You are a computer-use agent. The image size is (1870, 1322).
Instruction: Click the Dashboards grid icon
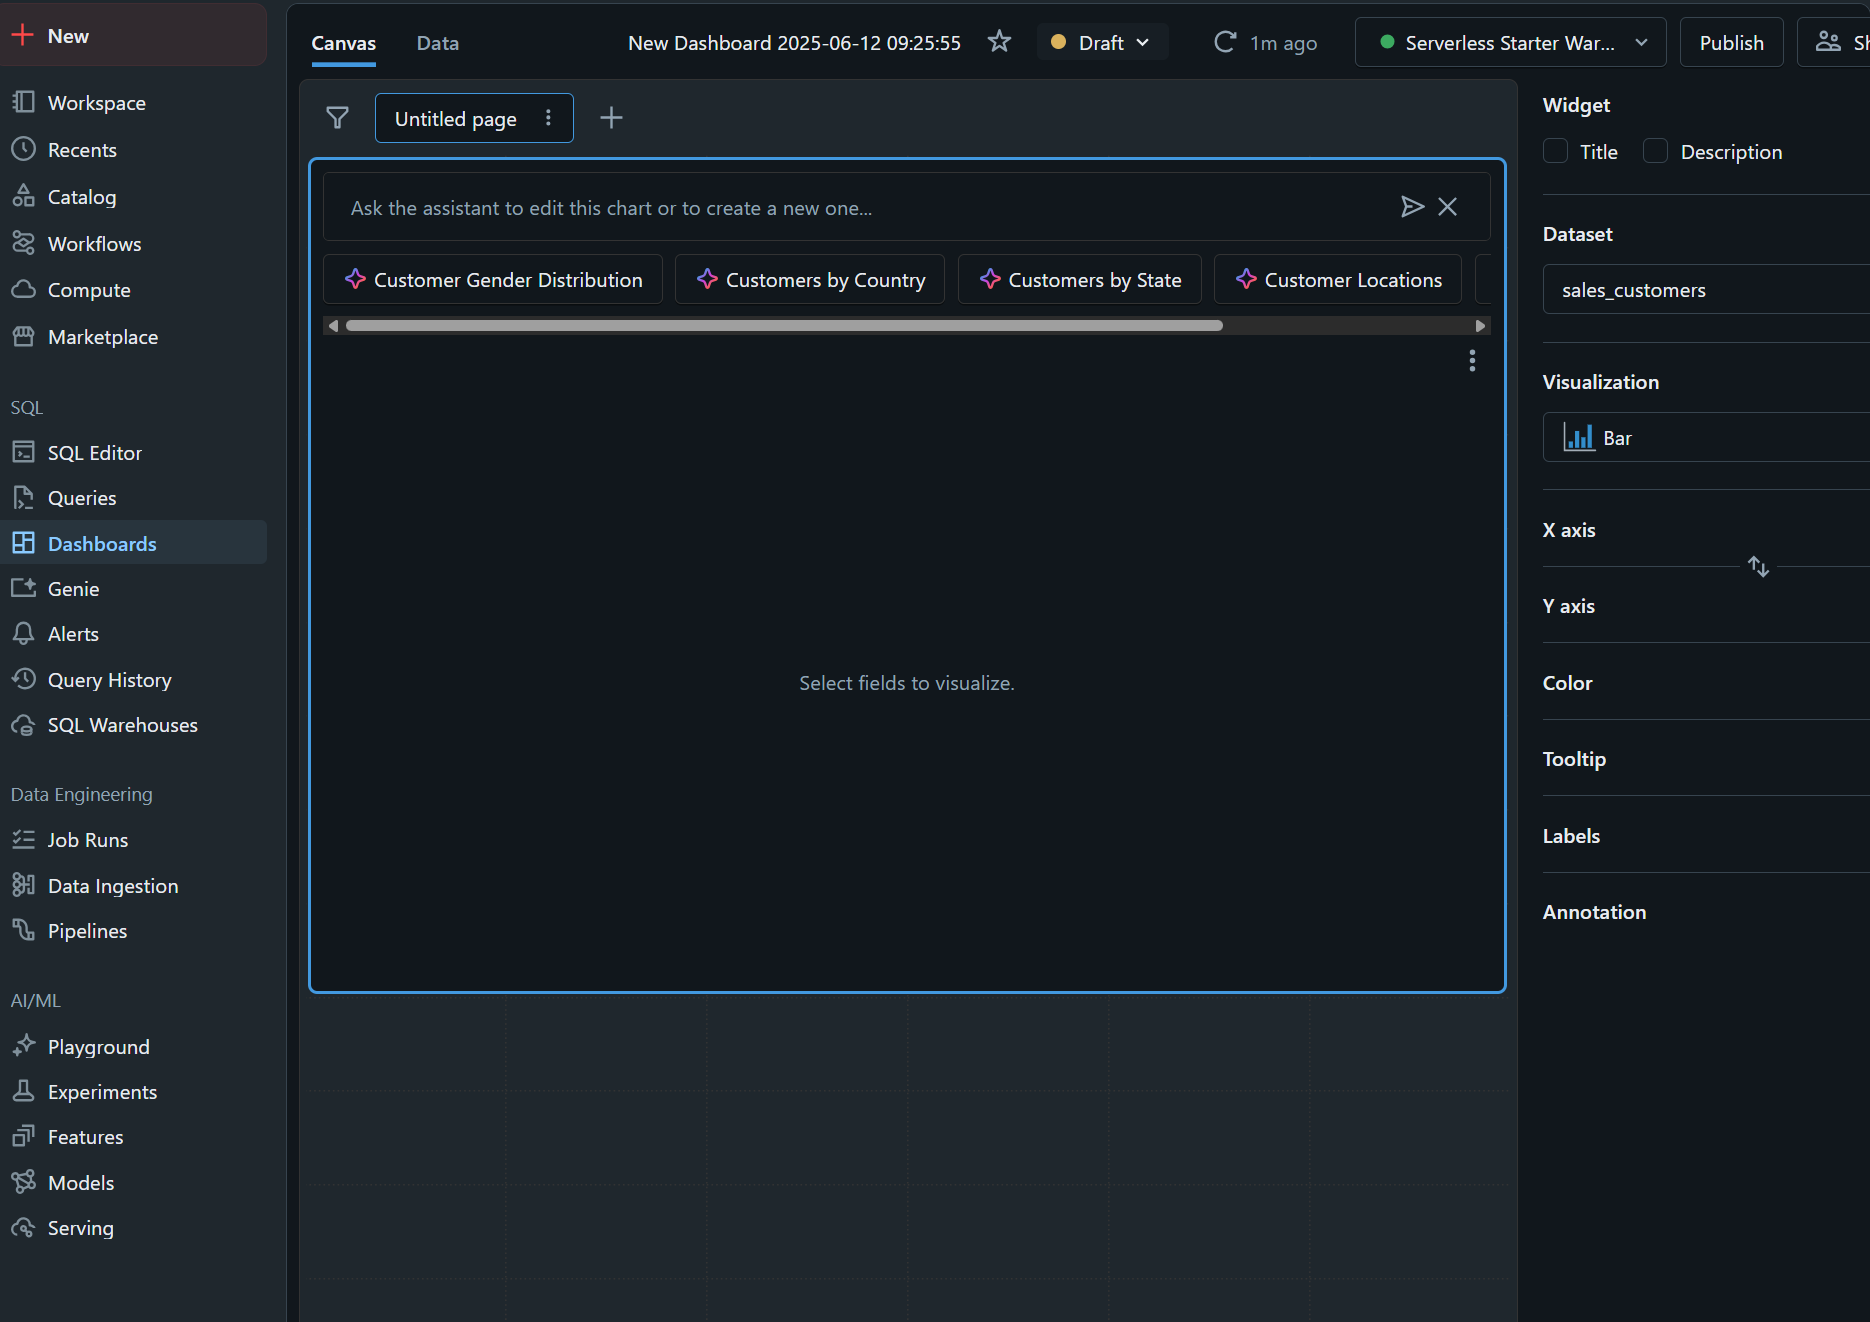coord(23,543)
